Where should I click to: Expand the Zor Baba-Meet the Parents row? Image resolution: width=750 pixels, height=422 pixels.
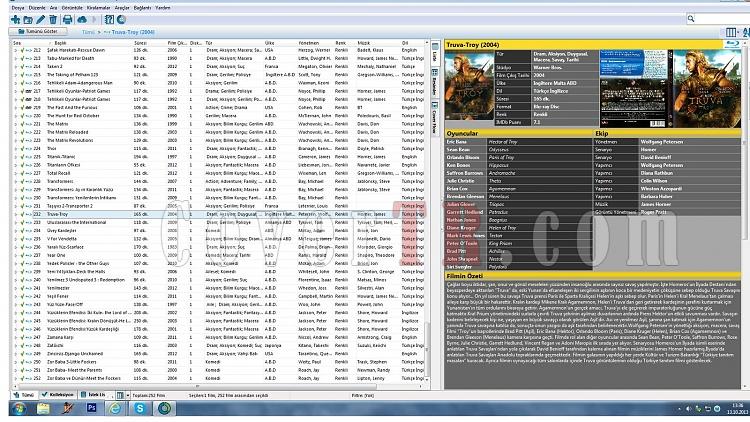(x=16, y=370)
